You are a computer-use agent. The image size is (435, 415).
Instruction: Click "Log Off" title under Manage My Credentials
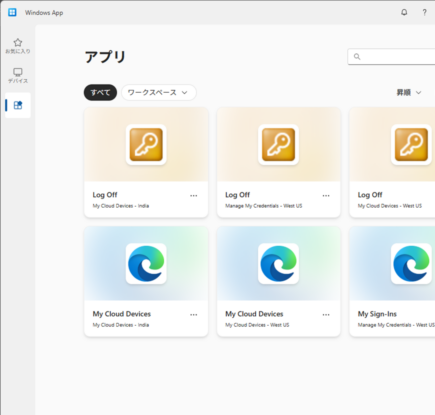pos(238,195)
